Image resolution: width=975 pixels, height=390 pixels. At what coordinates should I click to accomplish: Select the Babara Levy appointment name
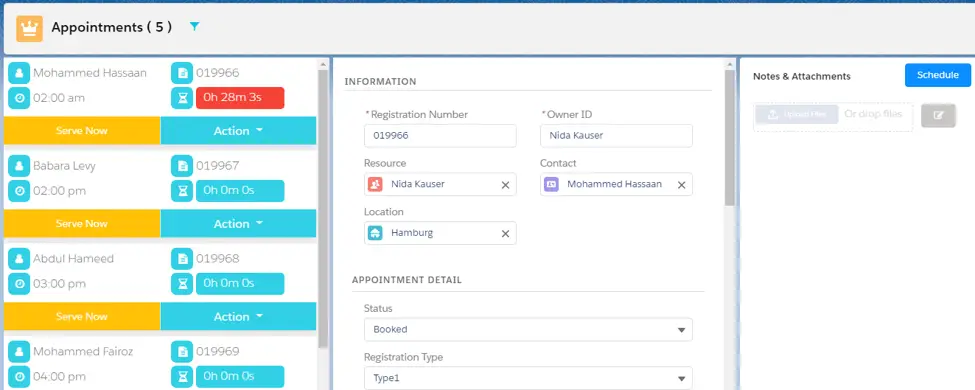point(65,166)
